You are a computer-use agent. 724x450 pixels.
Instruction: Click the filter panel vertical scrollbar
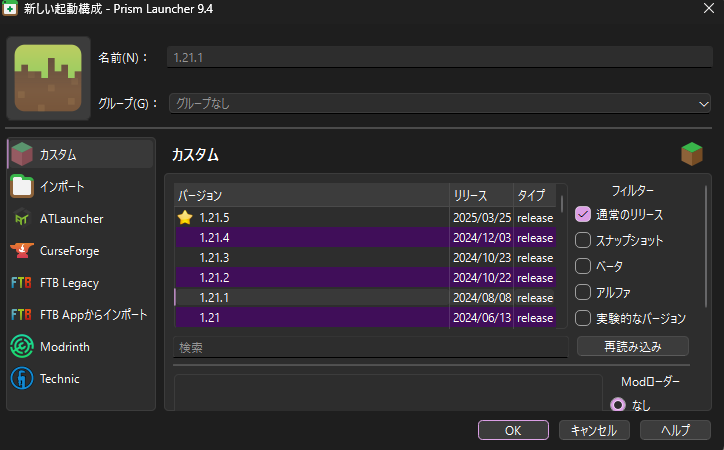[706, 246]
